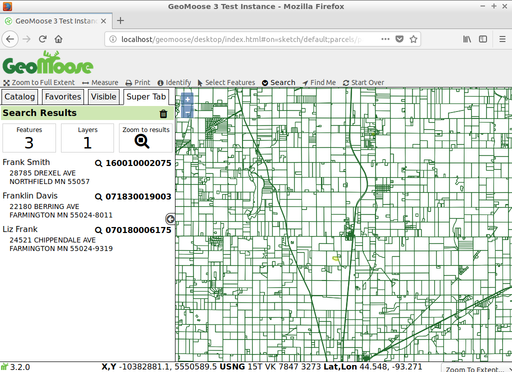
Task: Select the Liz Frank result
Action: tap(20, 229)
